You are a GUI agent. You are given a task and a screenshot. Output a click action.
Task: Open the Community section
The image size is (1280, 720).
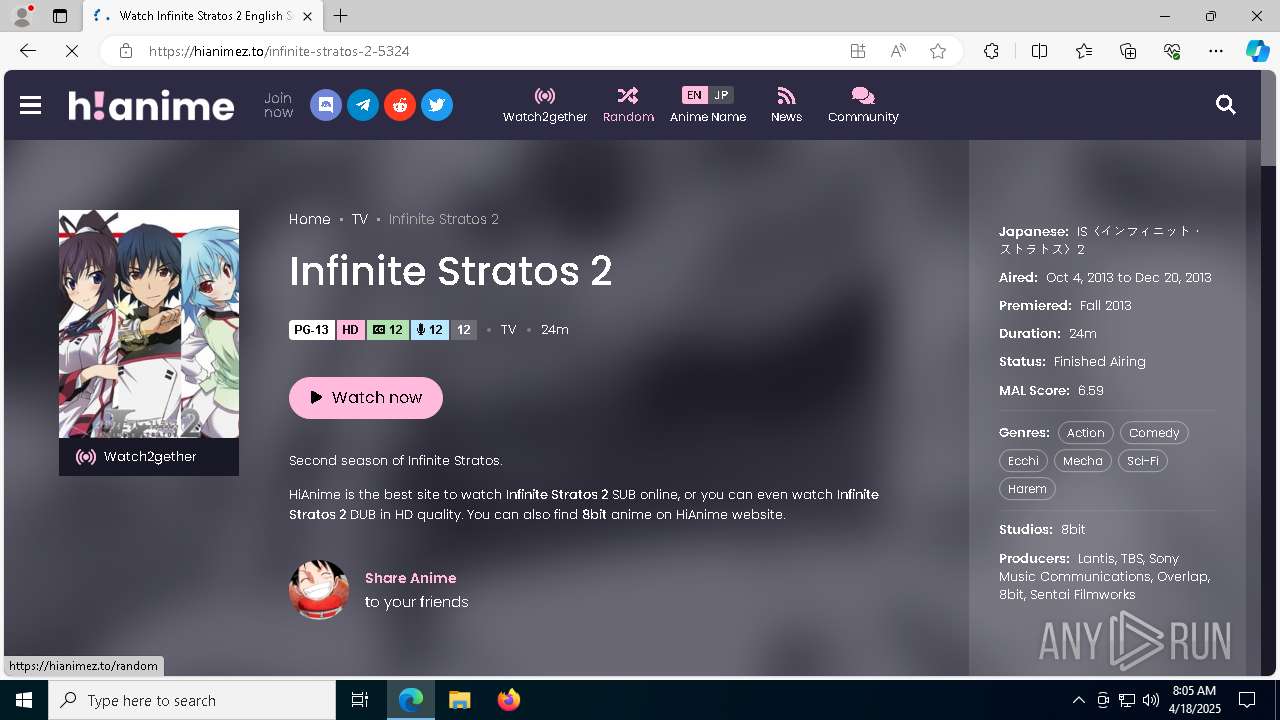pyautogui.click(x=863, y=105)
